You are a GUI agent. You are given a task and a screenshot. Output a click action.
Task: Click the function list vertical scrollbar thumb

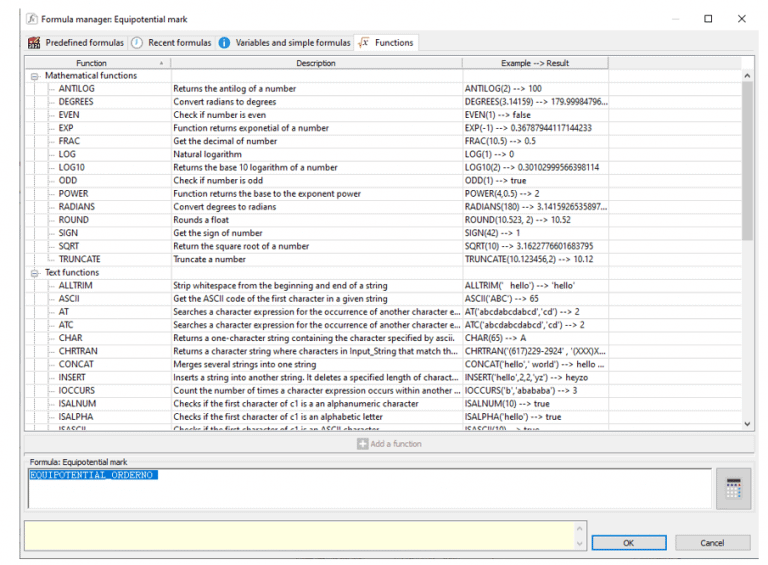[747, 161]
